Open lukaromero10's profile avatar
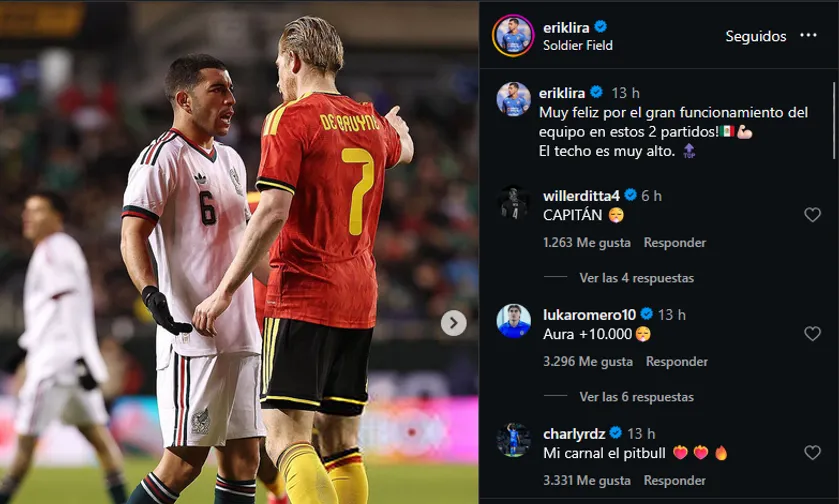This screenshot has height=504, width=839. point(514,322)
